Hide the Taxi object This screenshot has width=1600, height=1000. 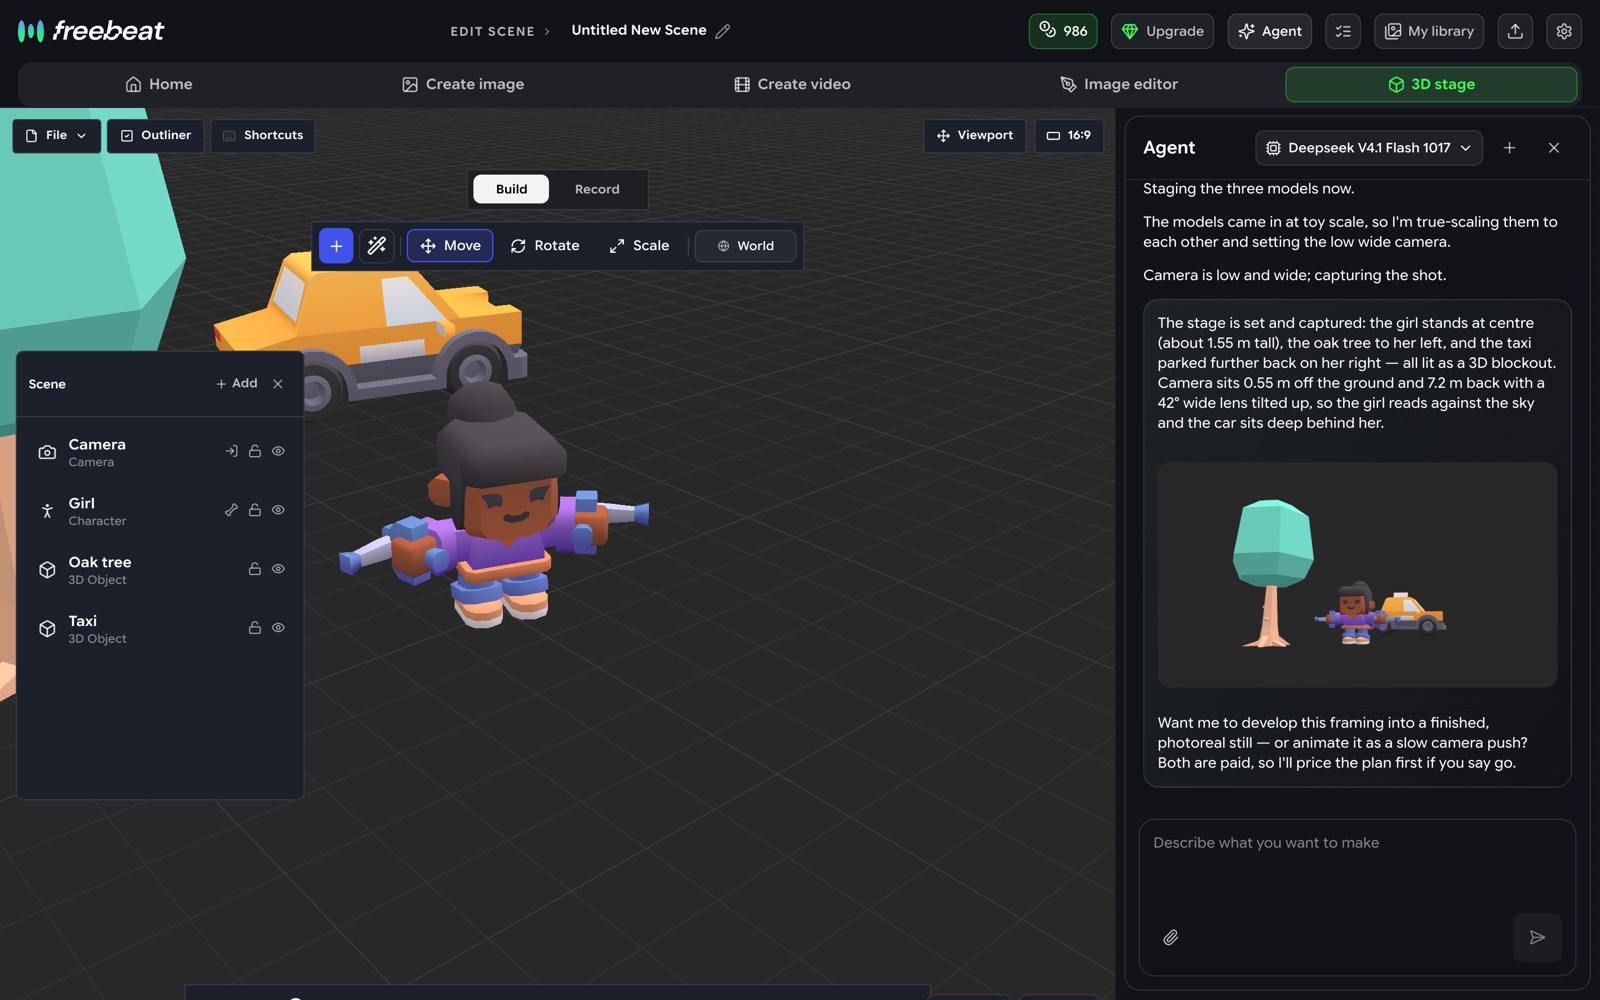click(x=279, y=629)
